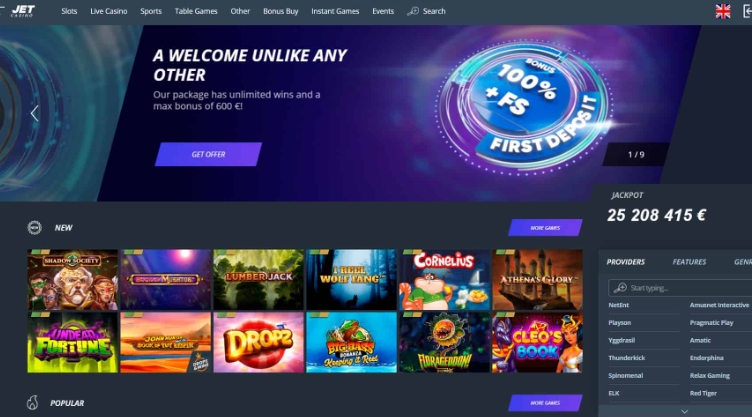Filter by NetEnt provider
Viewport: 752px width, 417px height.
pyautogui.click(x=619, y=305)
